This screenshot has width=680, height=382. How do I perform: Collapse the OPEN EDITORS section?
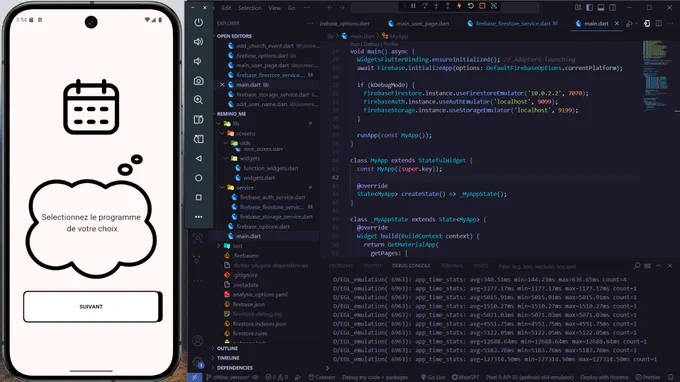[234, 36]
